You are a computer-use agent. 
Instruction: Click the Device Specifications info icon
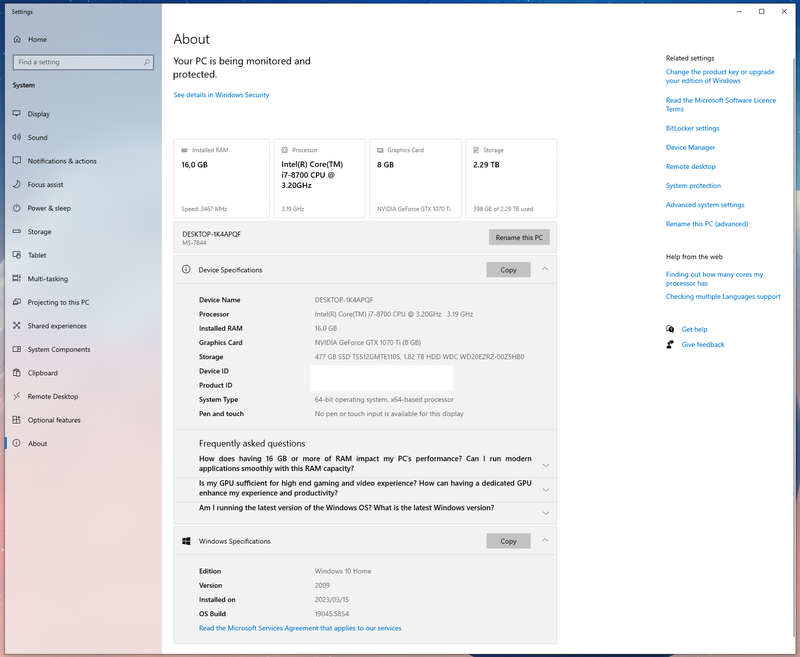[x=186, y=269]
